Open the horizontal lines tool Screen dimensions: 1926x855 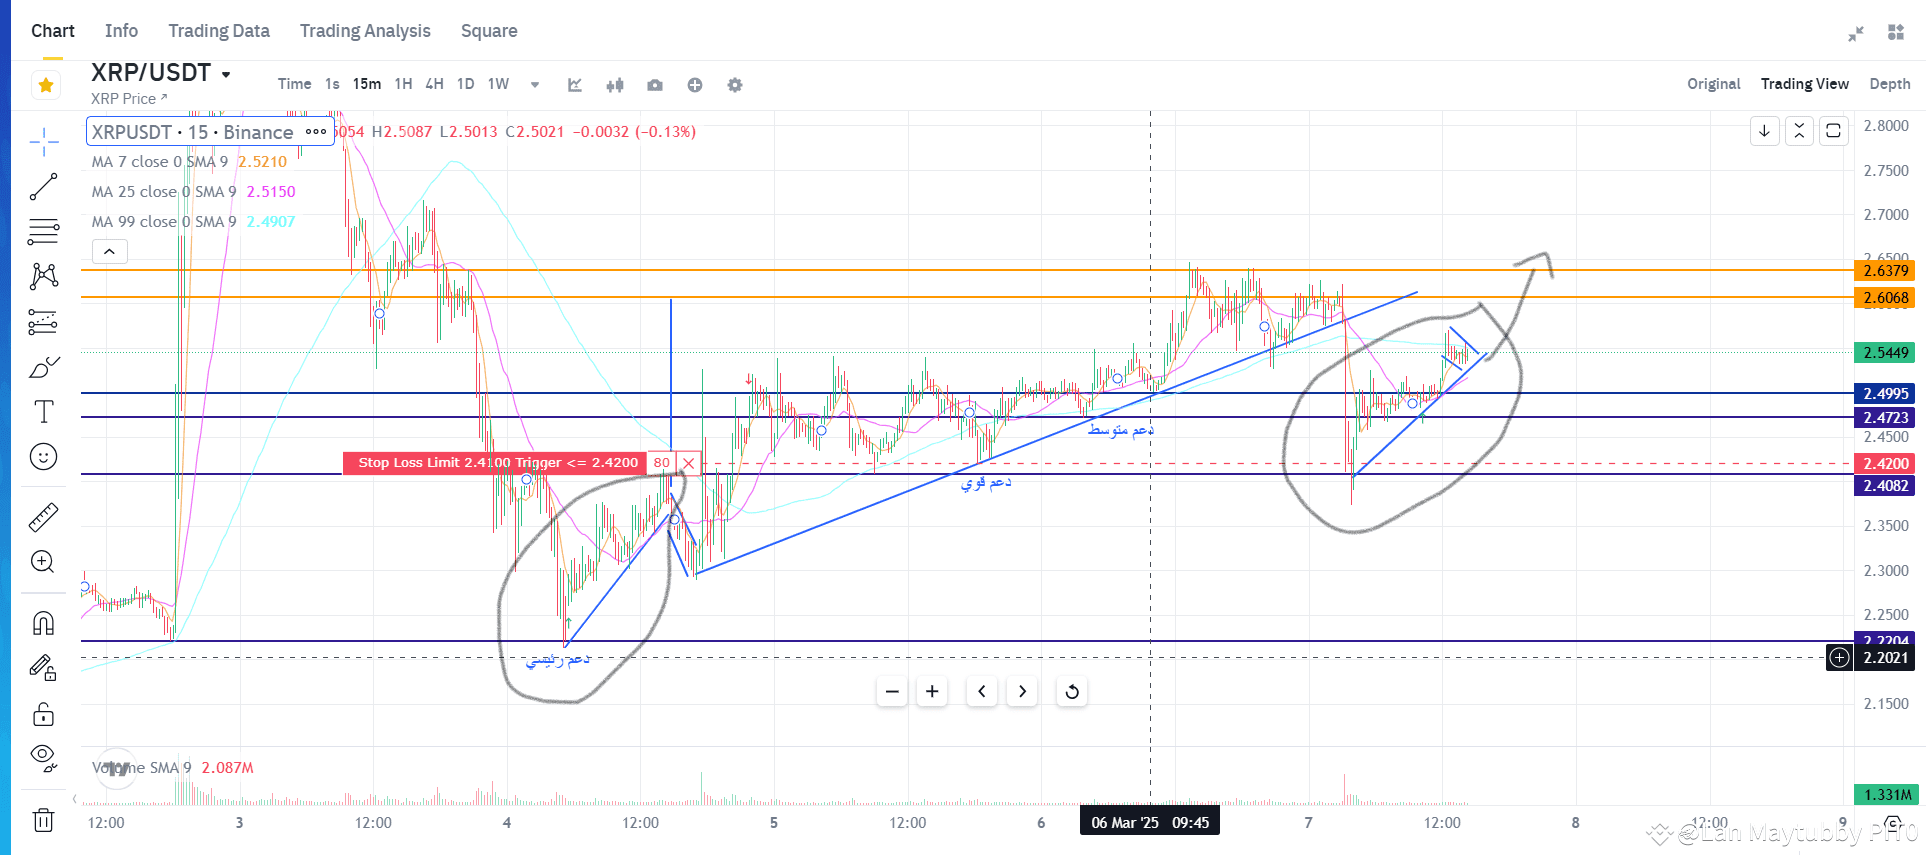(x=43, y=232)
